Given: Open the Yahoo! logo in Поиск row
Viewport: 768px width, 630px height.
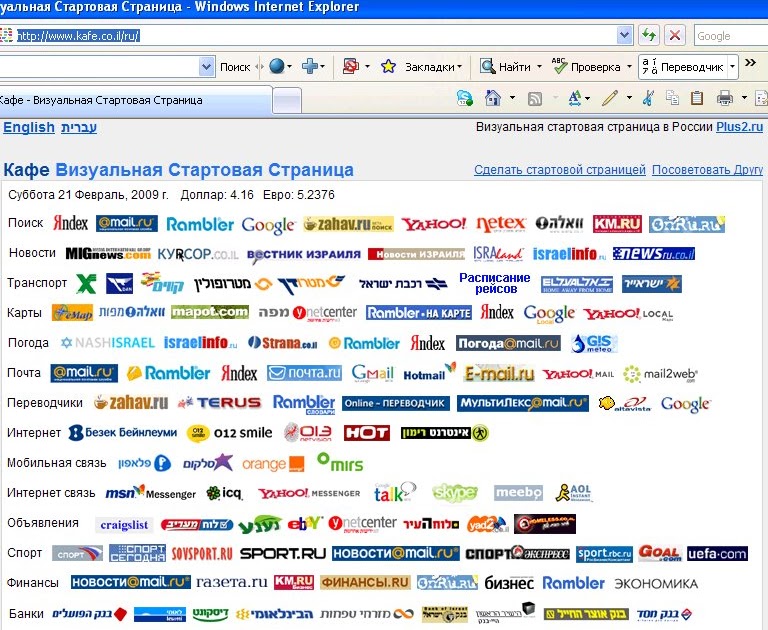Looking at the screenshot, I should coord(434,224).
